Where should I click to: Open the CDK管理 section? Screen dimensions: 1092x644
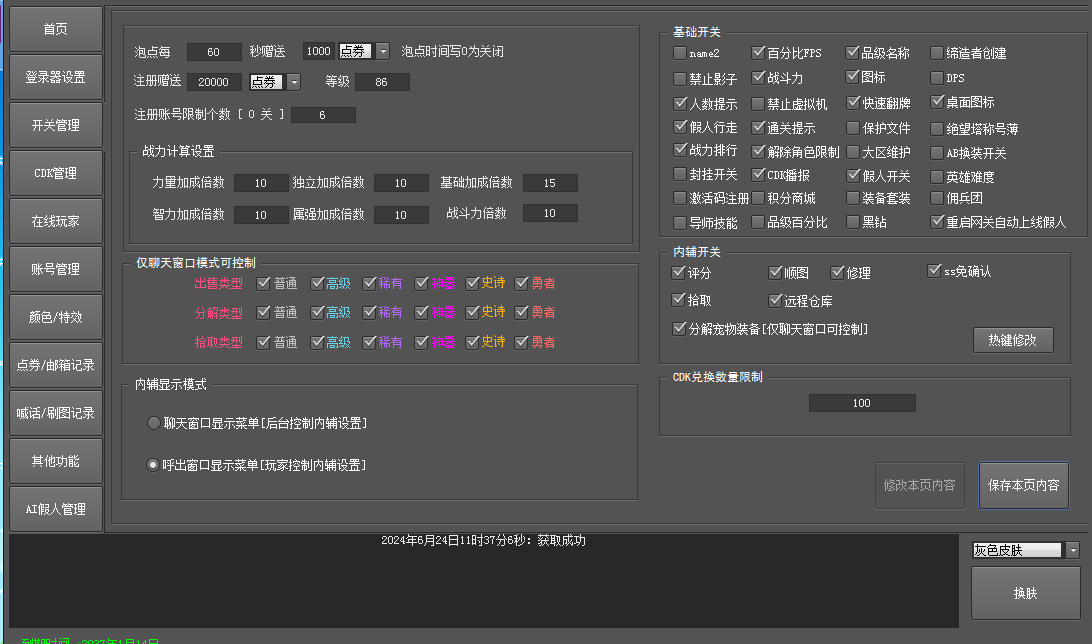pyautogui.click(x=56, y=173)
